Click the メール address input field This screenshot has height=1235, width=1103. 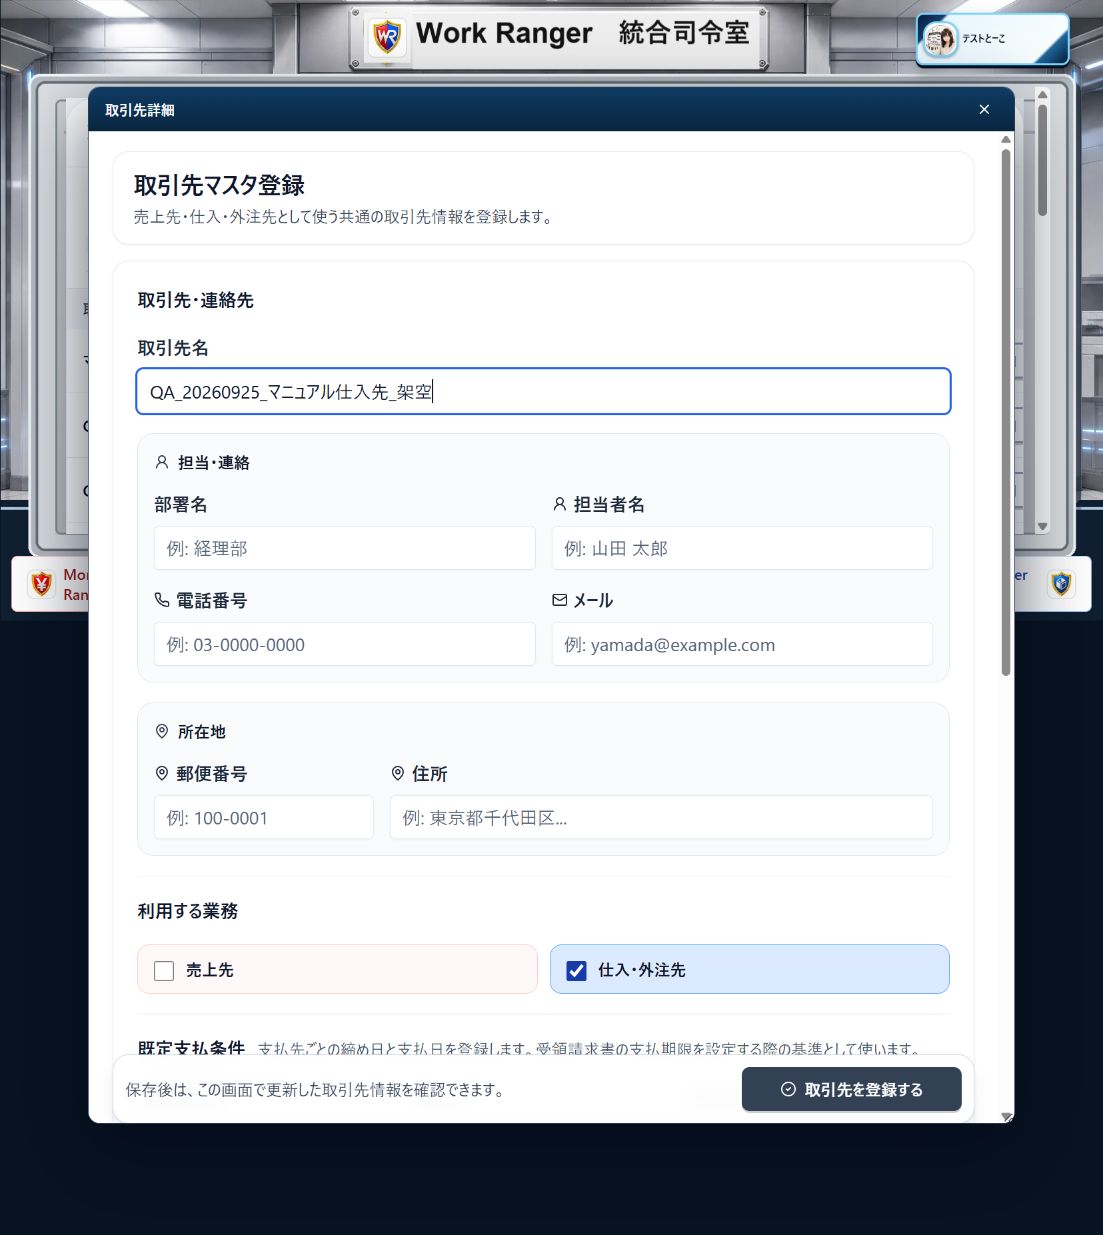[x=742, y=644]
